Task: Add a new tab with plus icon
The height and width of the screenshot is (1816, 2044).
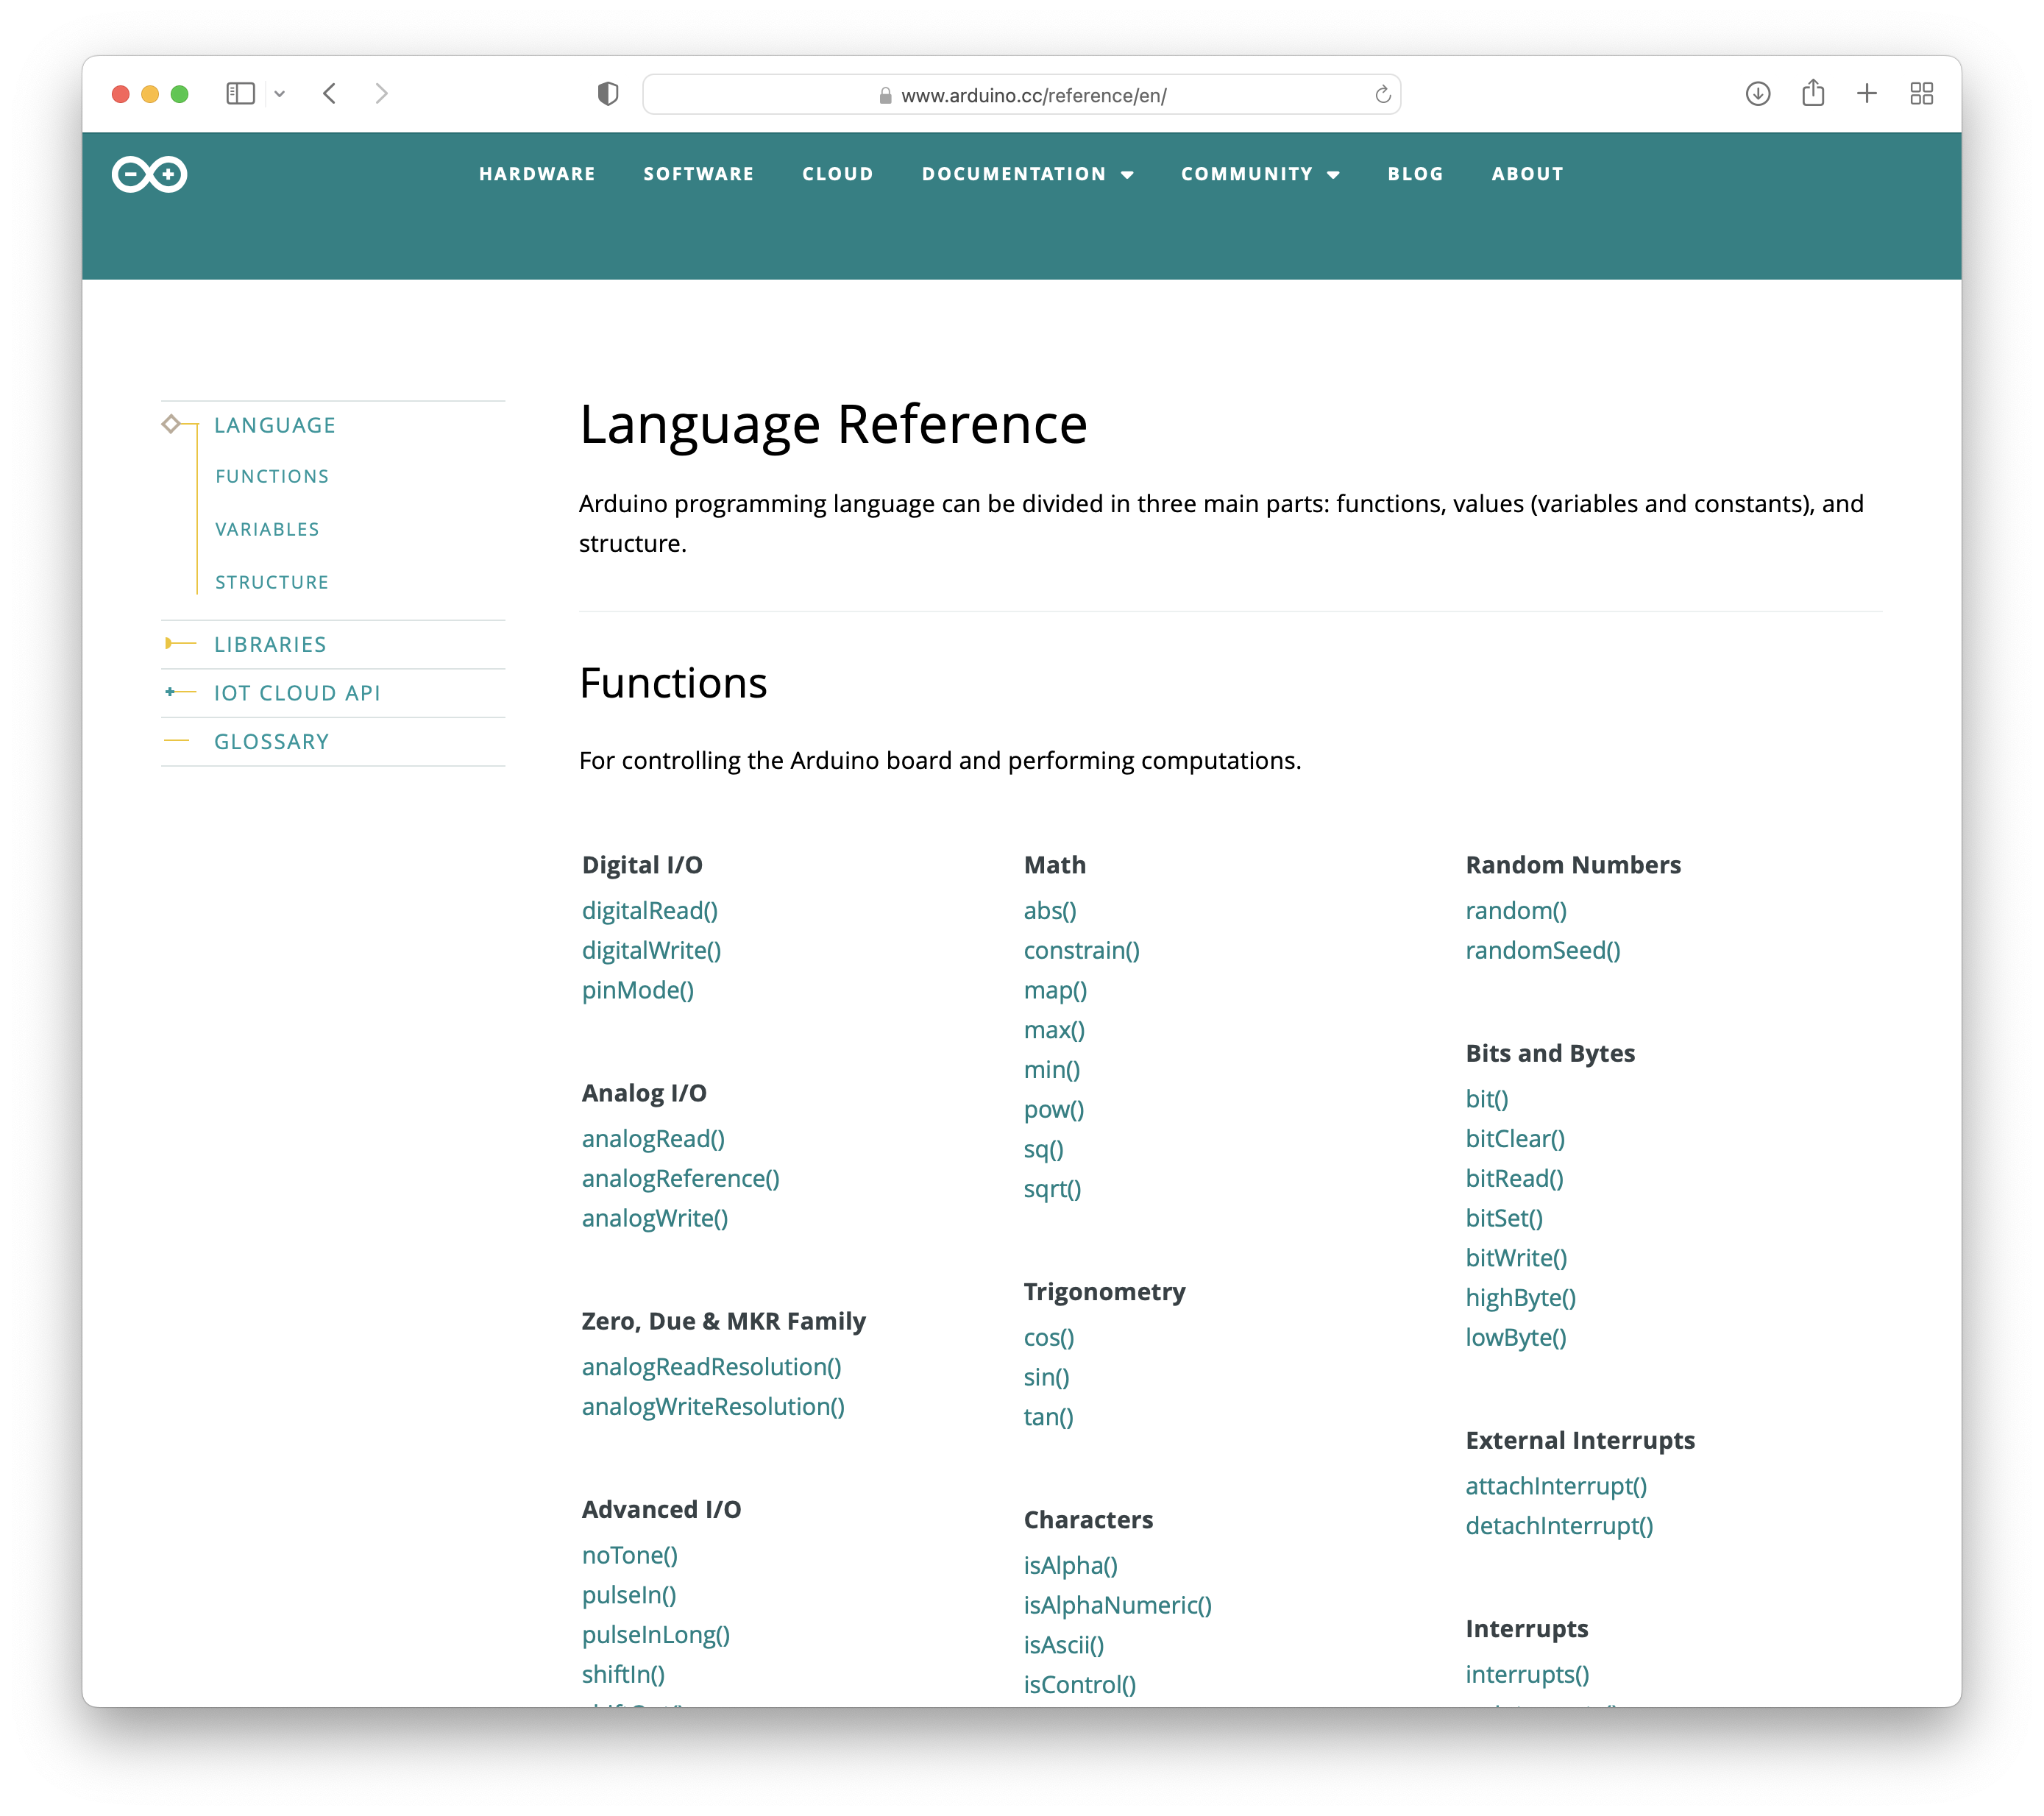Action: pyautogui.click(x=1867, y=94)
